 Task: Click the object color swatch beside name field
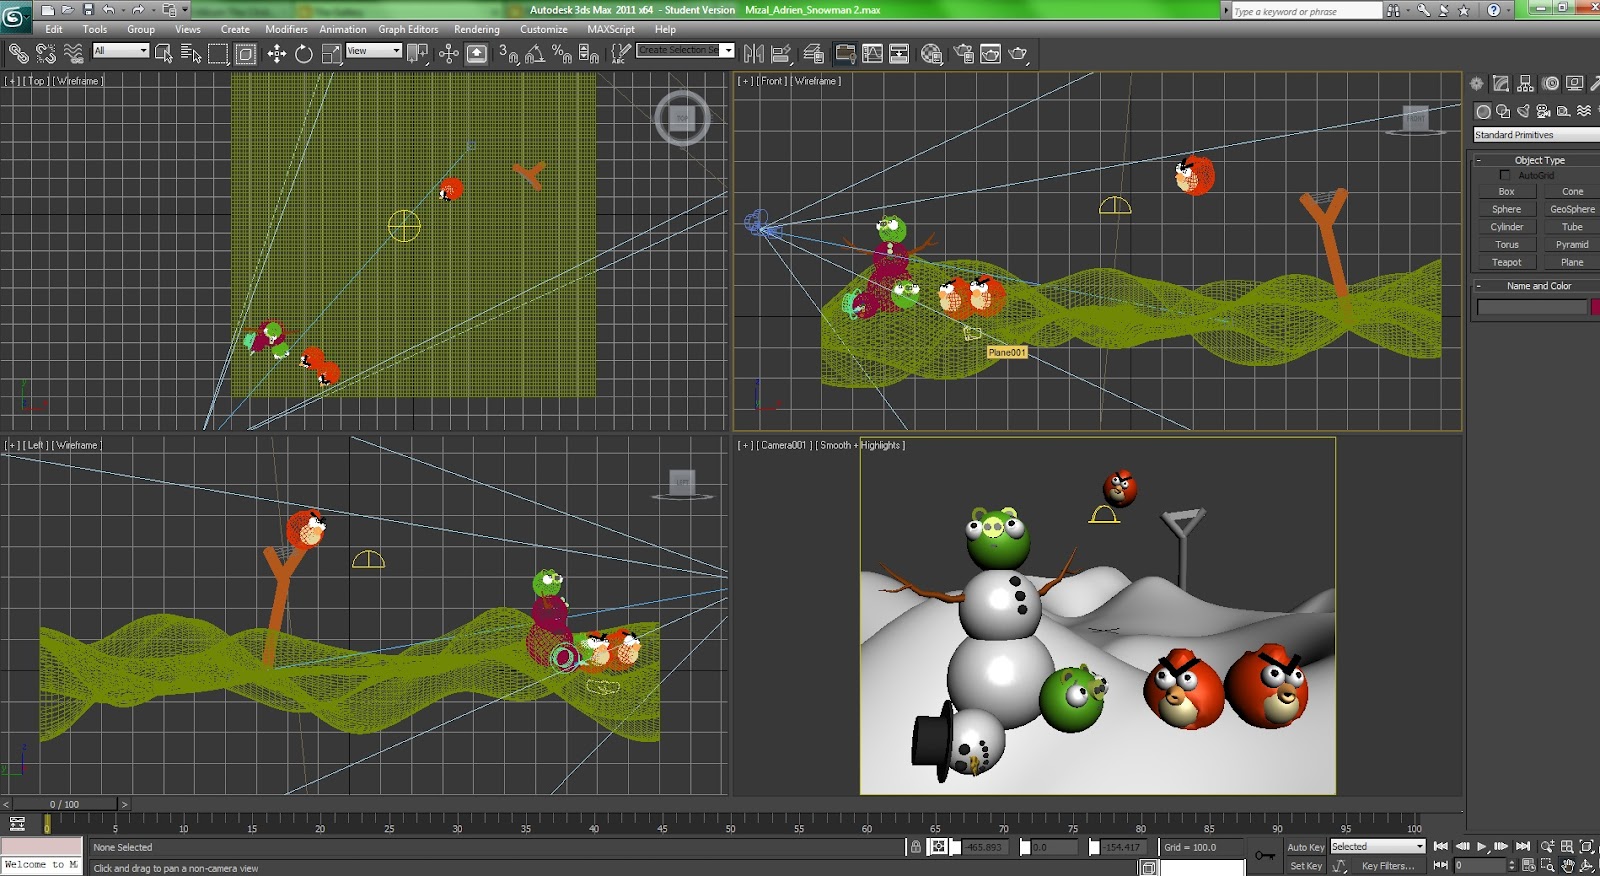tap(1596, 307)
